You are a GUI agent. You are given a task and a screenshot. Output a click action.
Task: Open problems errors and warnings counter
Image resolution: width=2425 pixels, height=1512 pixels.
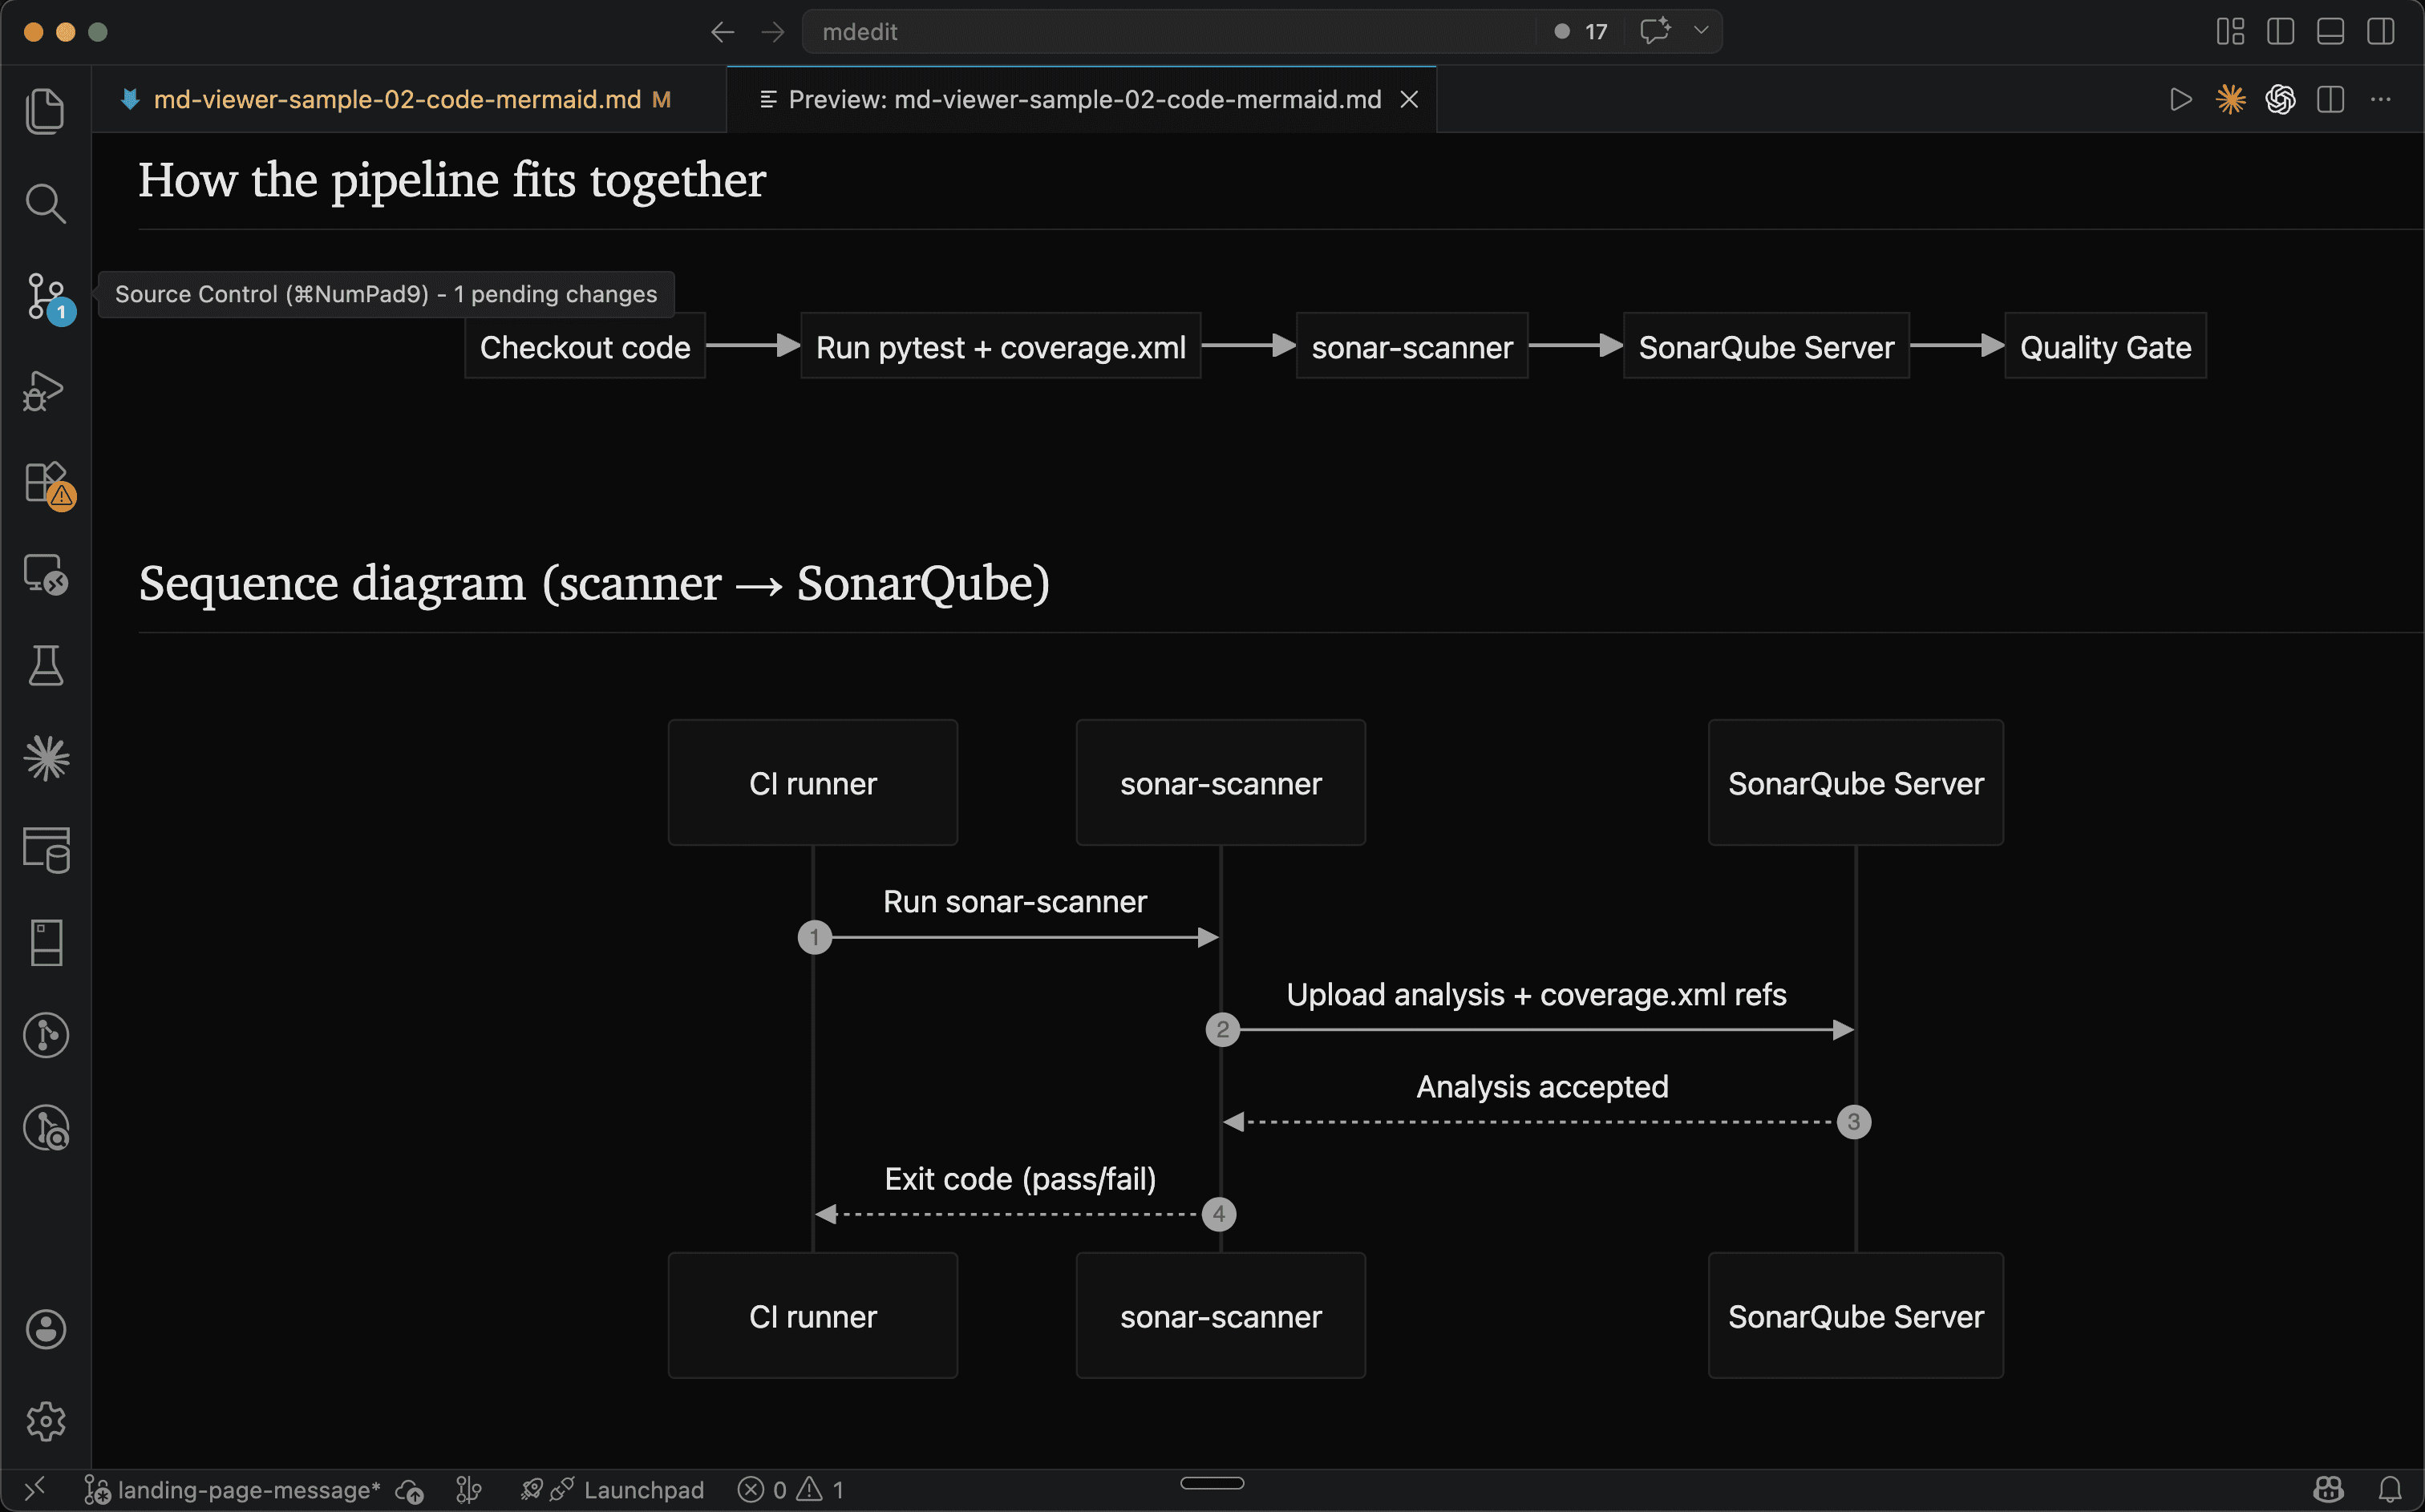pos(791,1490)
